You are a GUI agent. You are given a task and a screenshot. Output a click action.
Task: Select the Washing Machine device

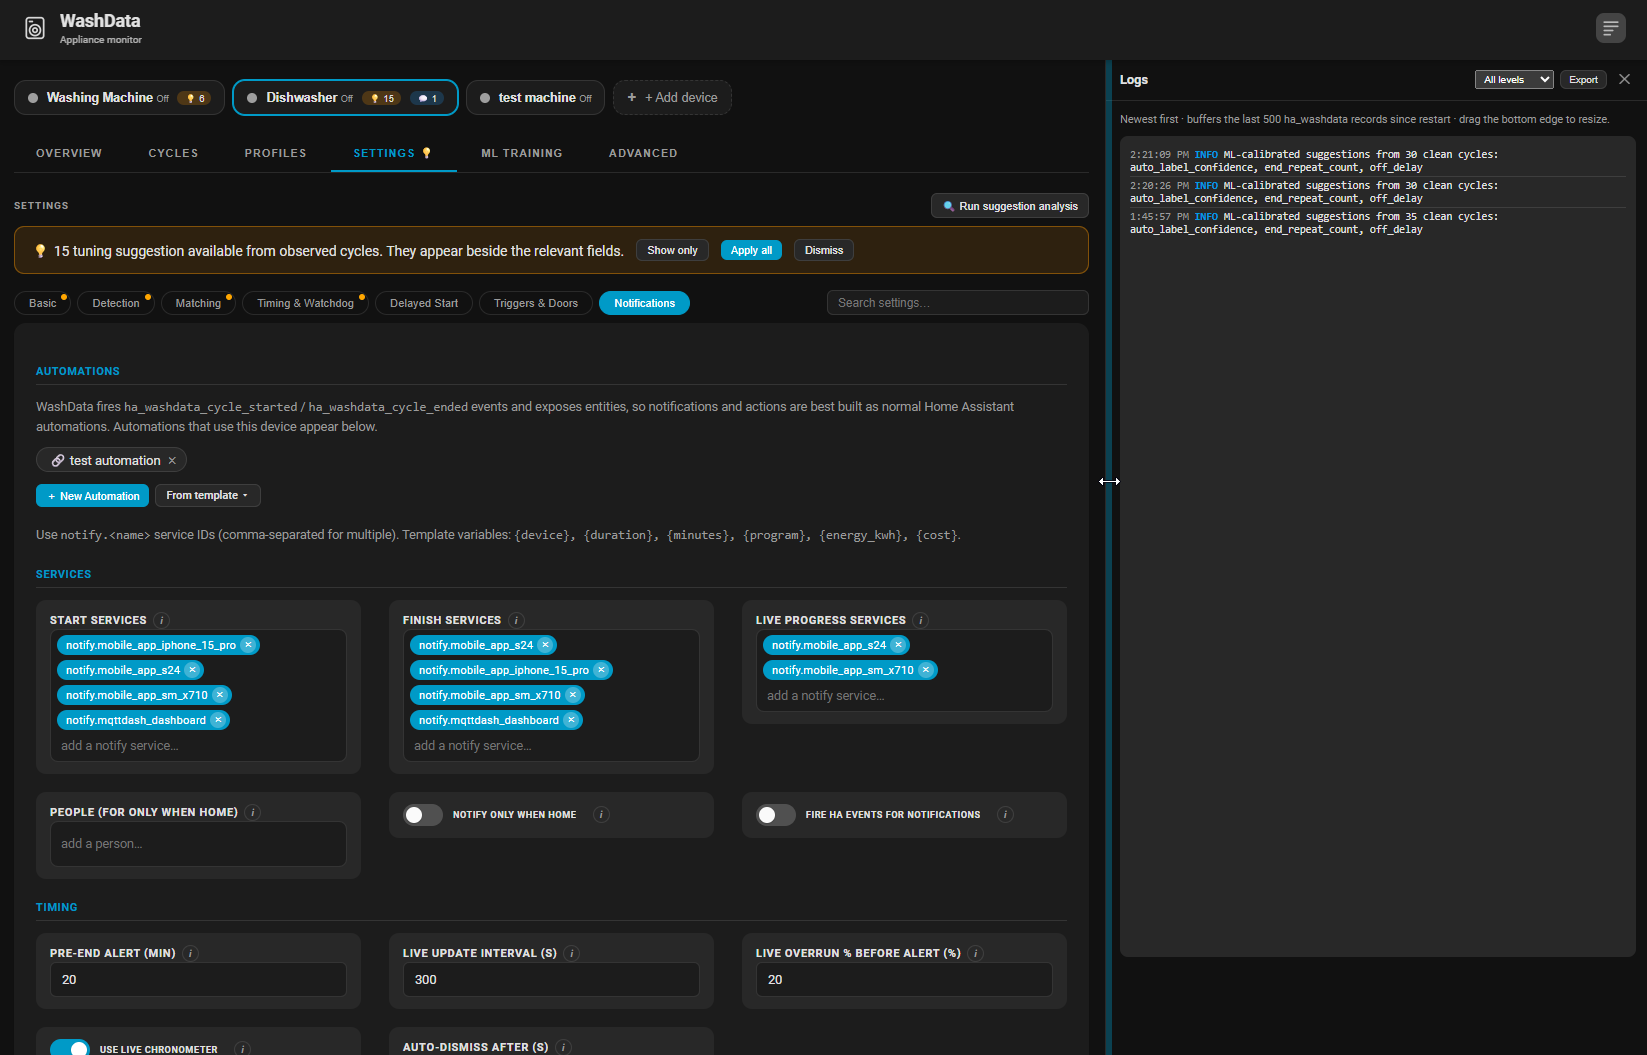[119, 98]
